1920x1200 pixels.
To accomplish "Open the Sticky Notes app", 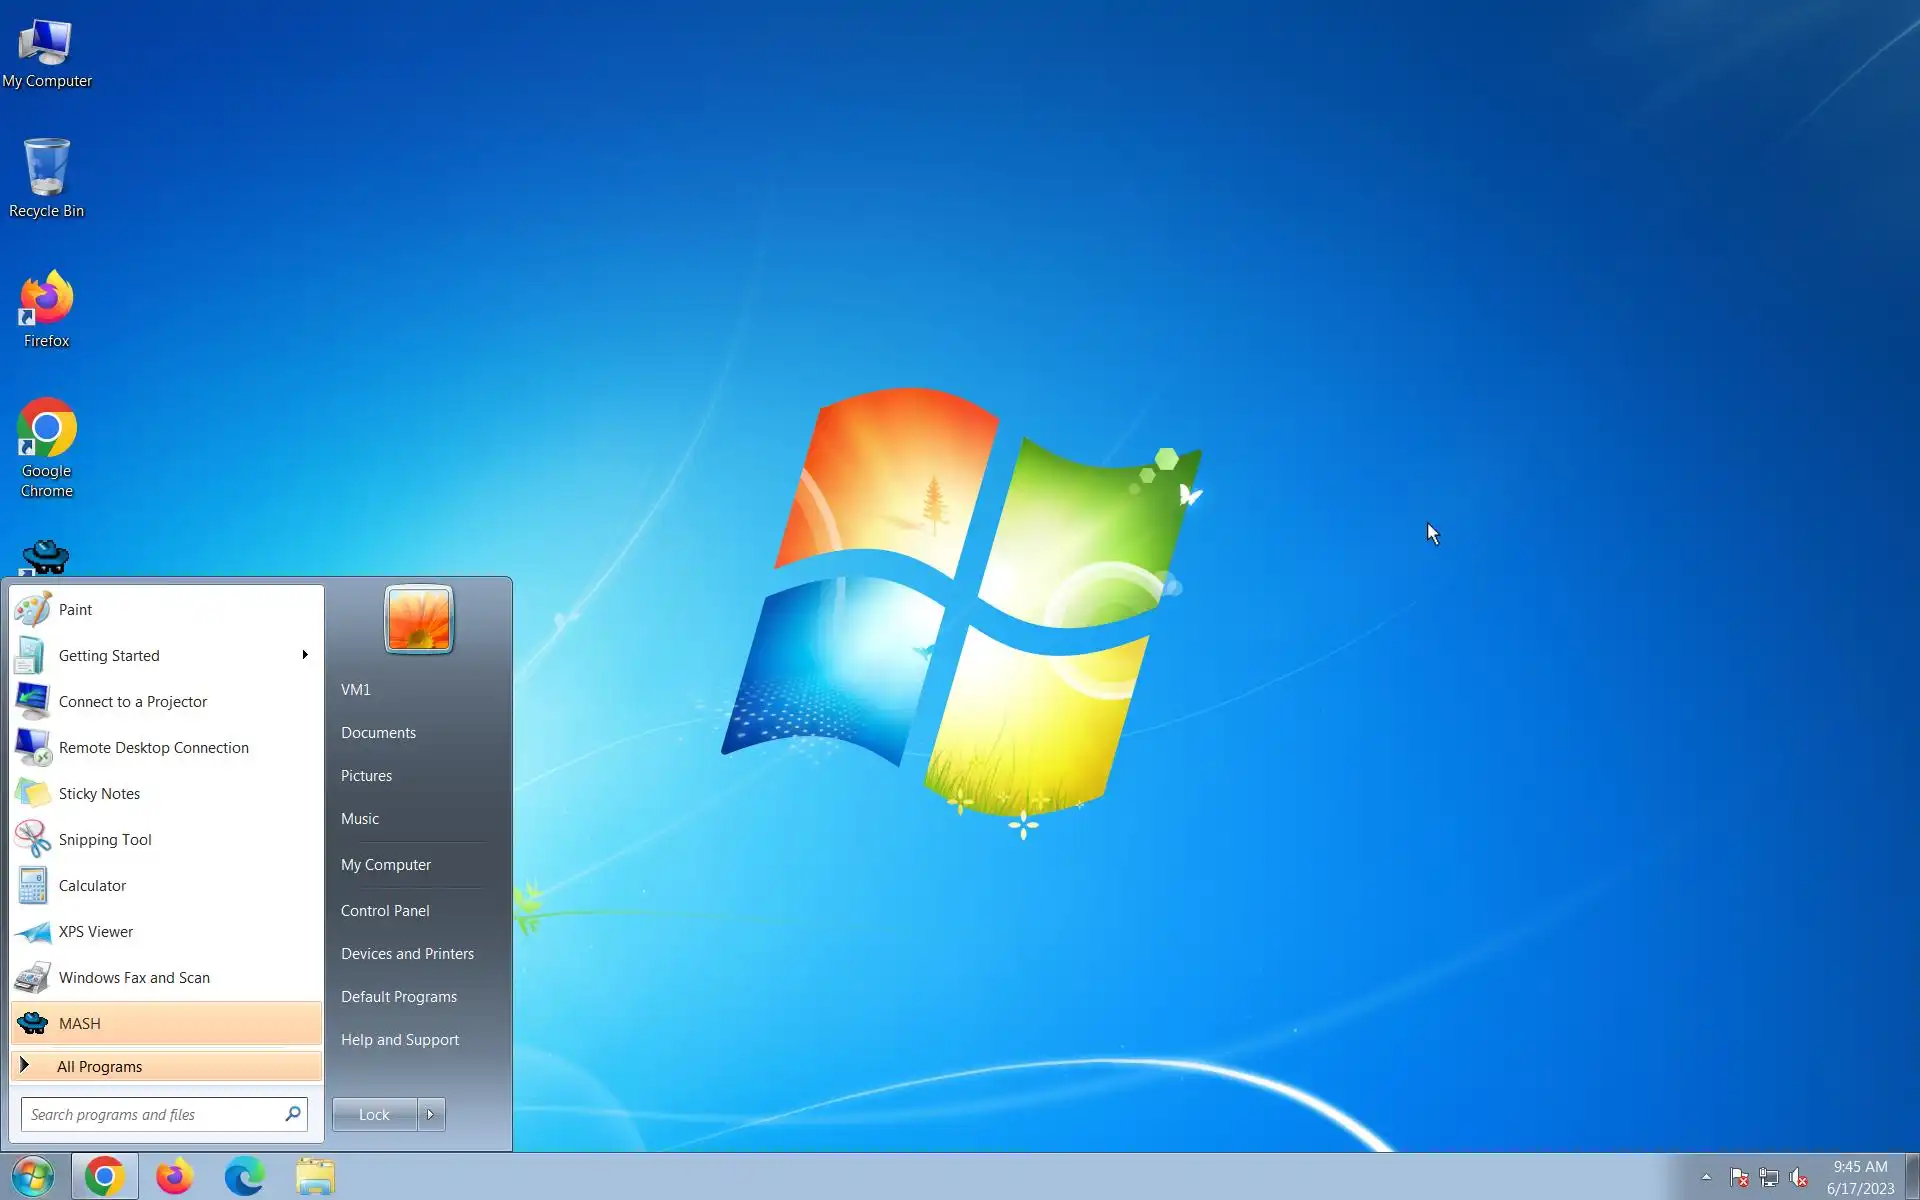I will [99, 794].
